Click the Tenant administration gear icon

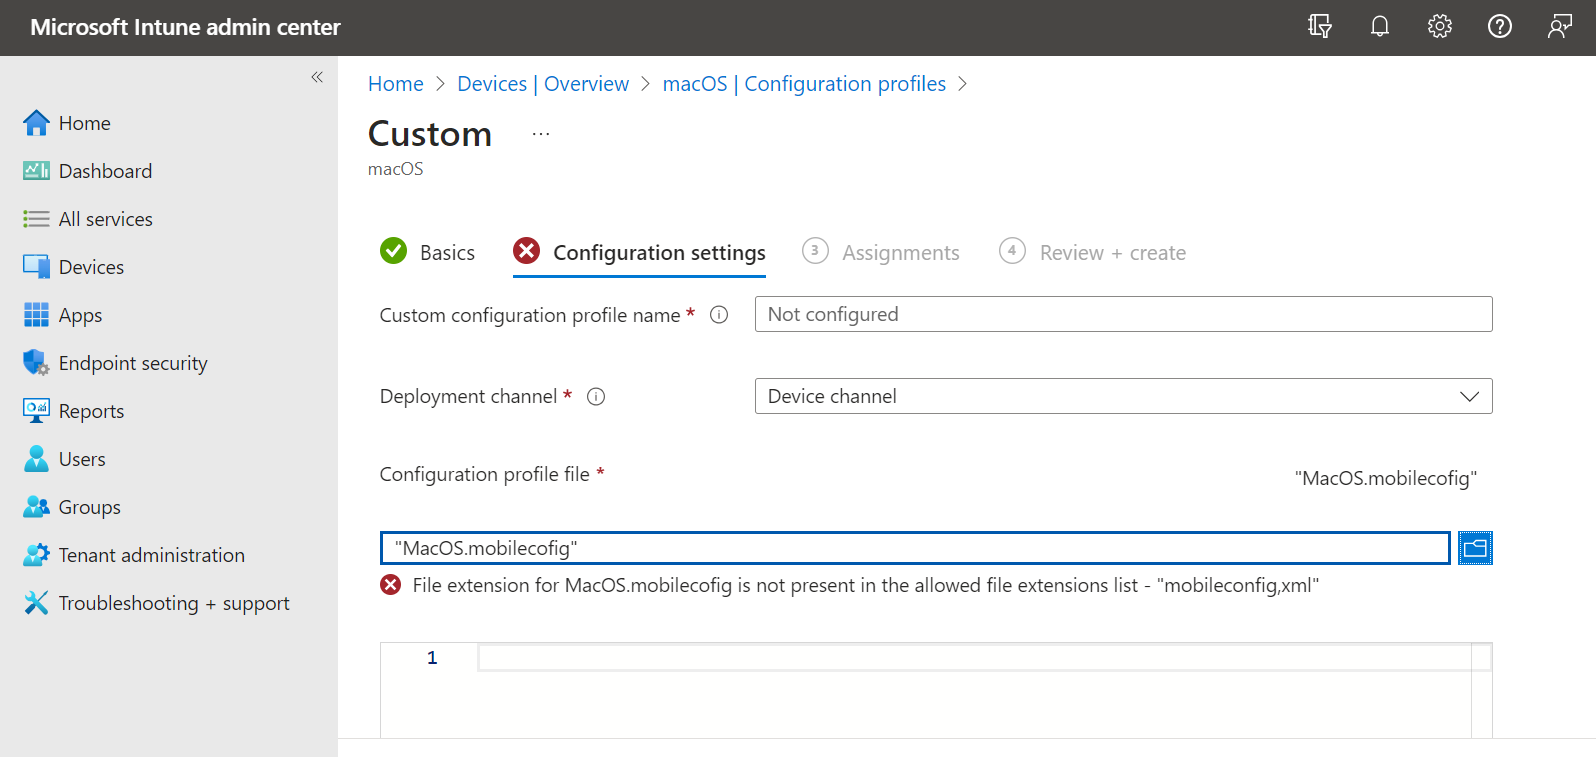(36, 555)
